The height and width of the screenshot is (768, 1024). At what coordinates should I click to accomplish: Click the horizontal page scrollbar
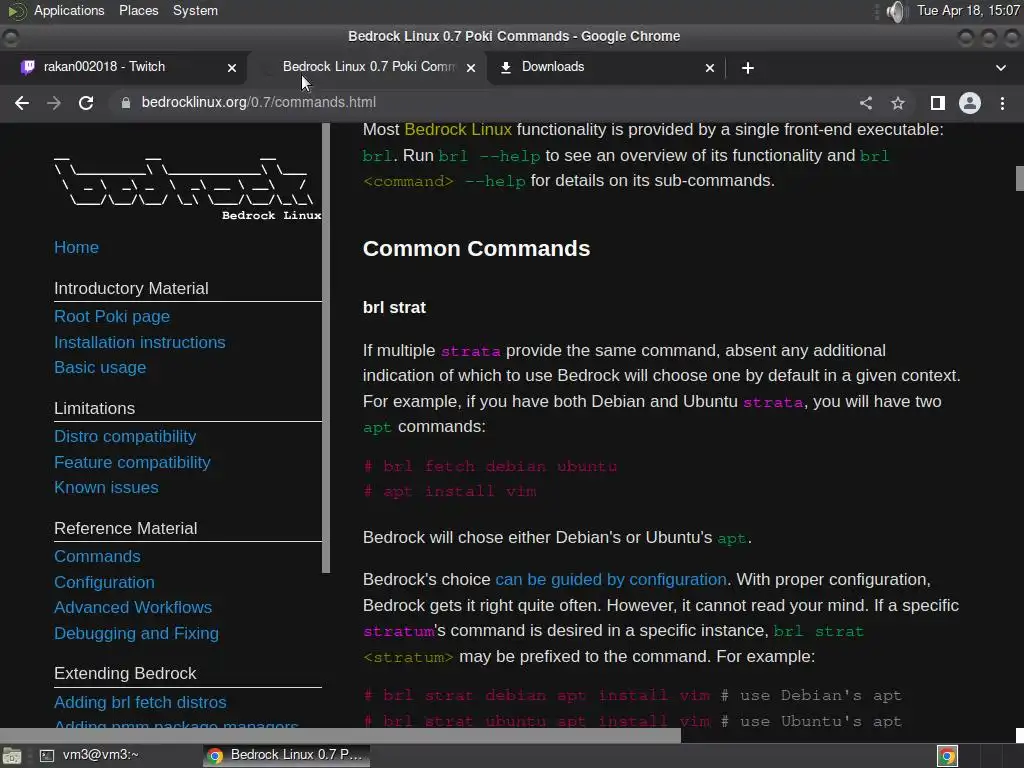point(340,735)
